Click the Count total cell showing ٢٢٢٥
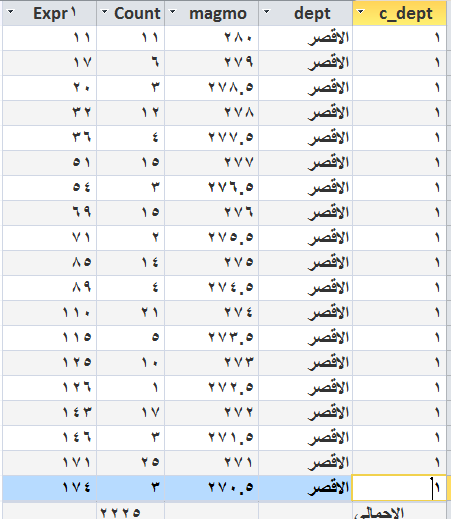451x519 pixels. tap(130, 511)
